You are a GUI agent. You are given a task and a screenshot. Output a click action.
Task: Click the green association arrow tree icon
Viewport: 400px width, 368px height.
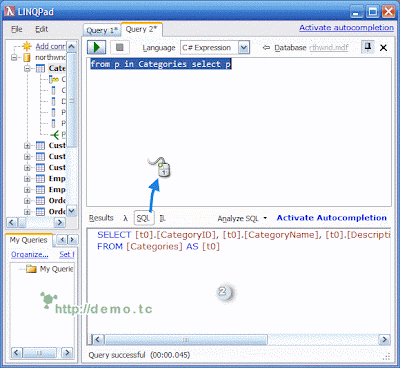pos(54,135)
